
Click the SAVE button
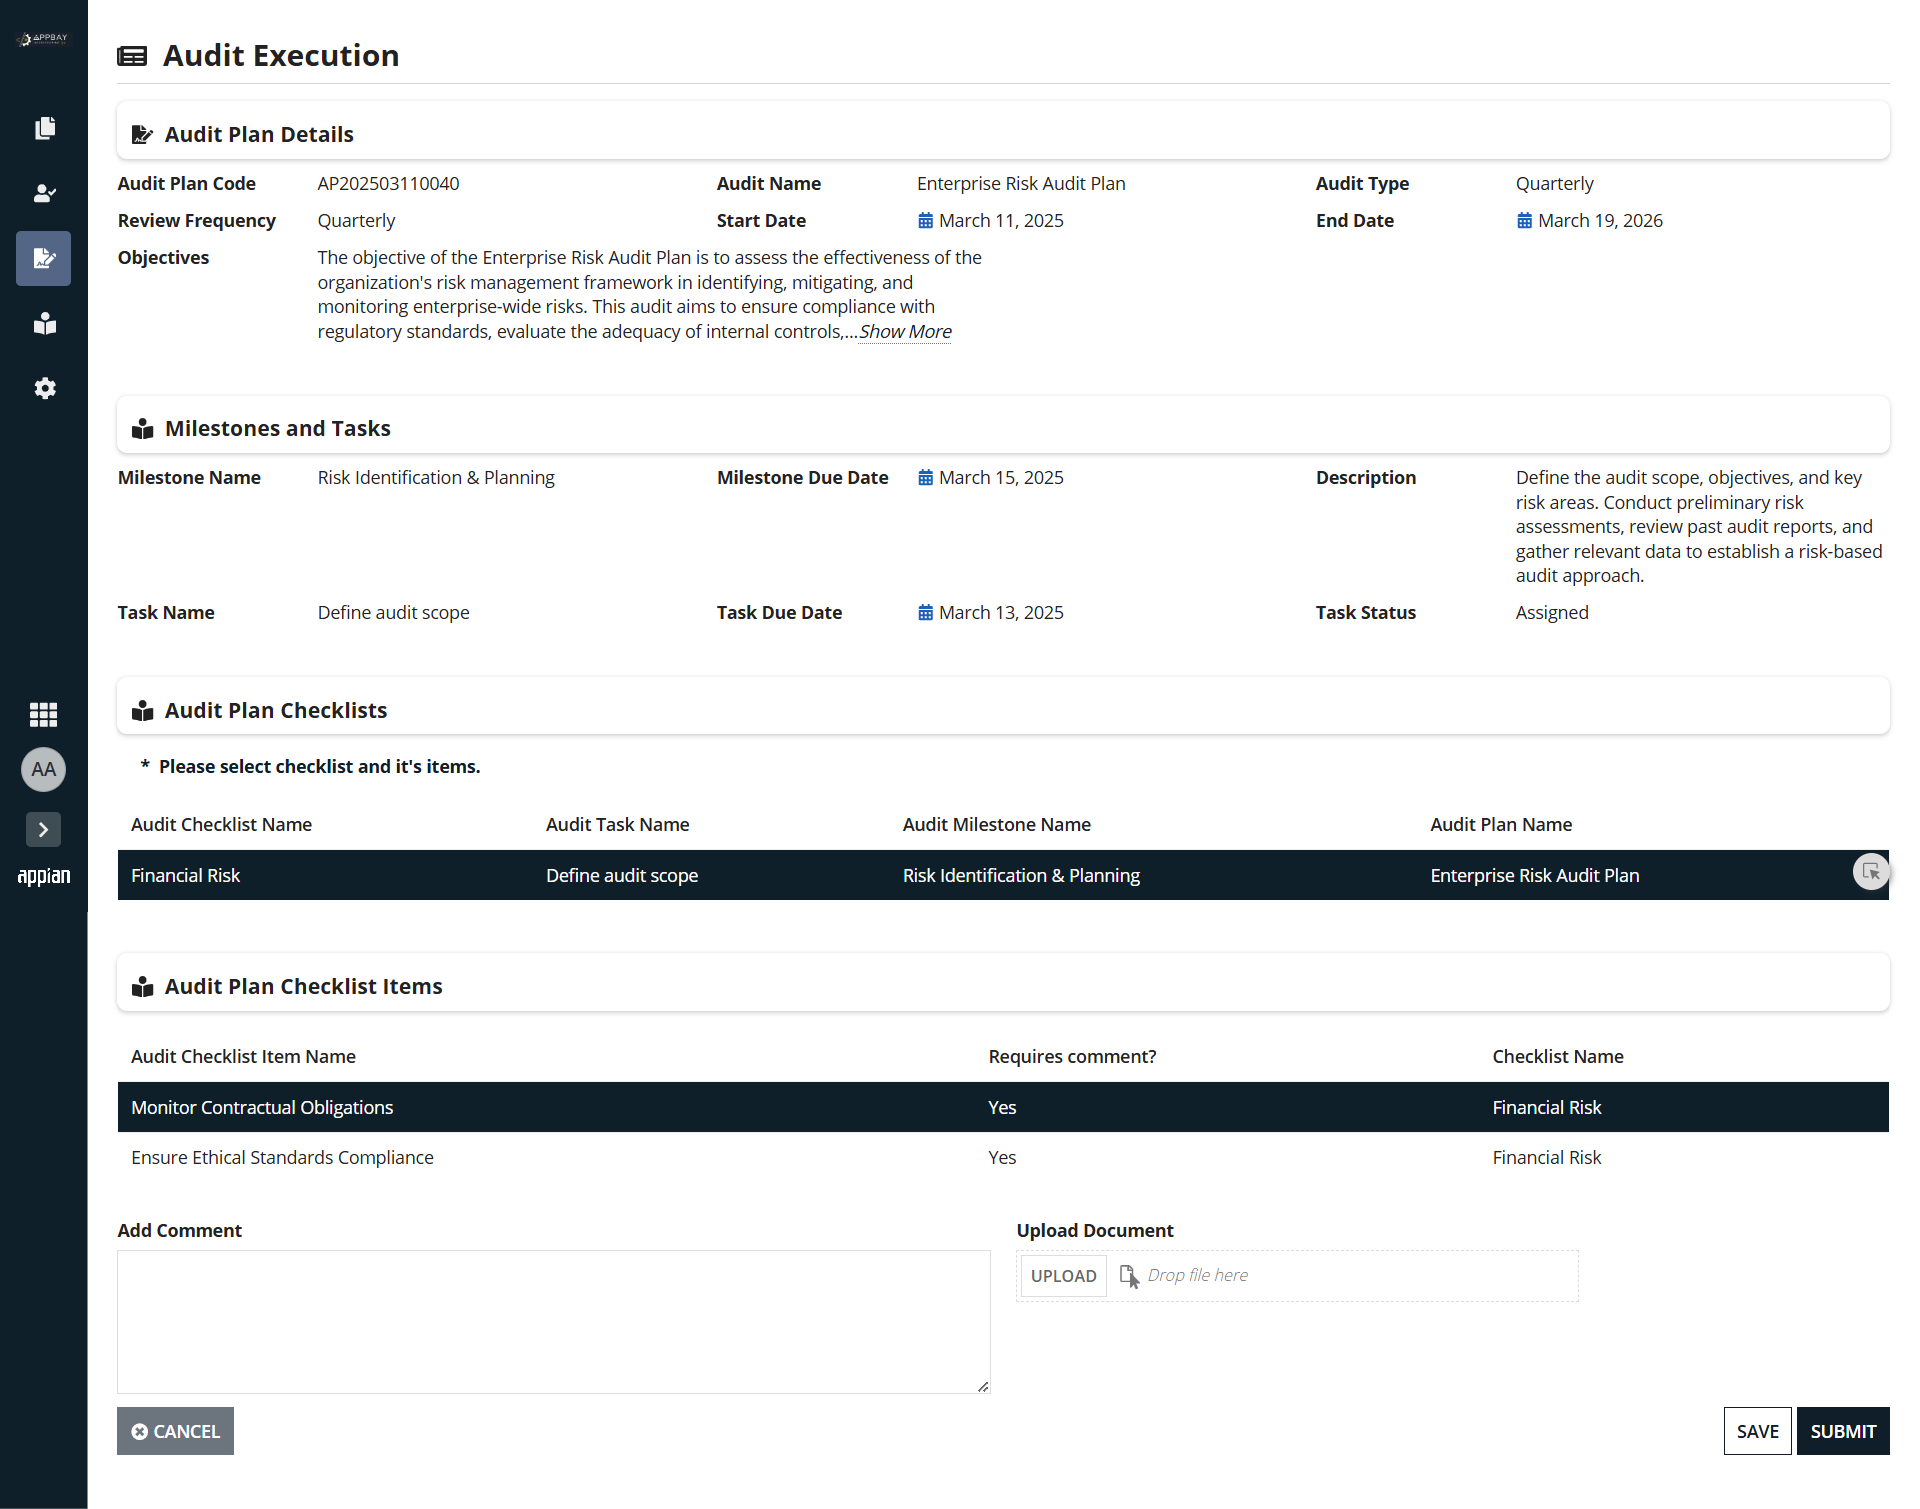click(1757, 1431)
